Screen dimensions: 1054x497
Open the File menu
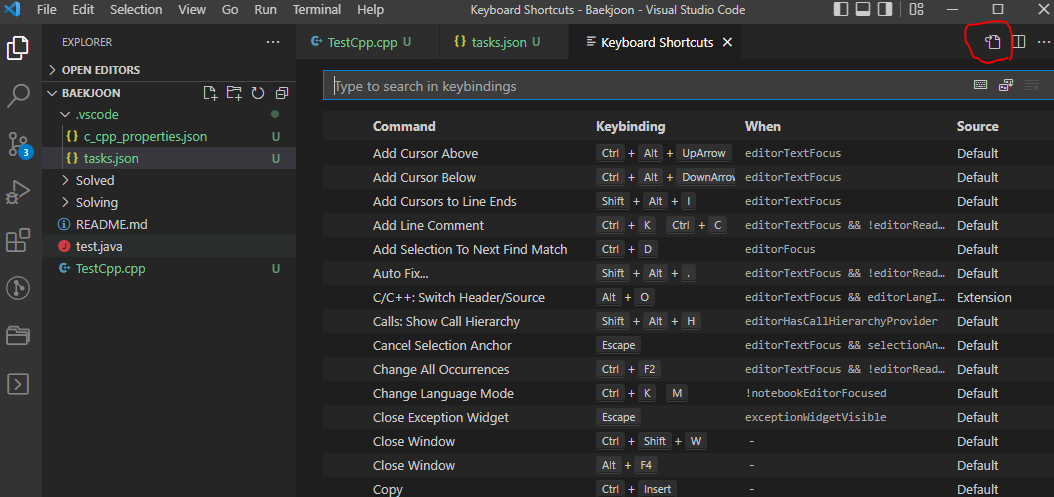click(x=47, y=9)
